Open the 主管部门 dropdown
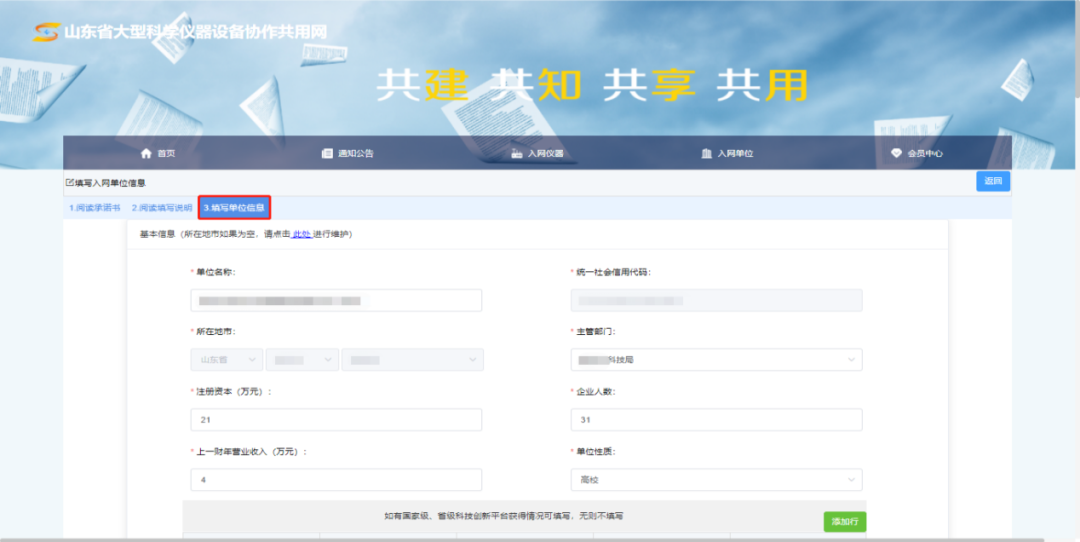Image resolution: width=1080 pixels, height=542 pixels. click(716, 360)
